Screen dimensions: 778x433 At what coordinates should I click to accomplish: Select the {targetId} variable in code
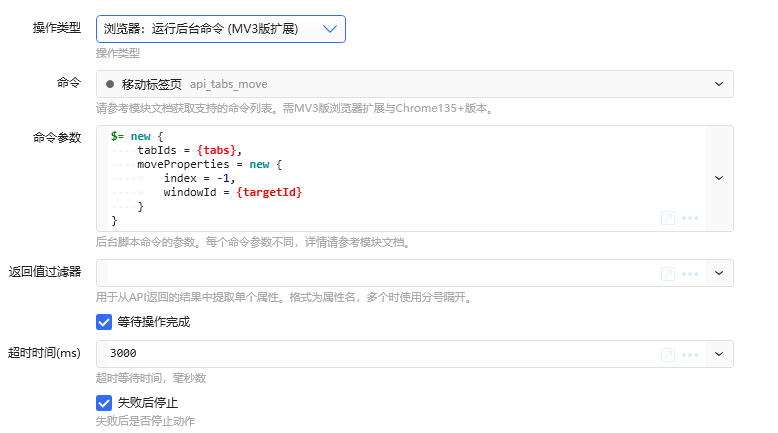pyautogui.click(x=269, y=192)
